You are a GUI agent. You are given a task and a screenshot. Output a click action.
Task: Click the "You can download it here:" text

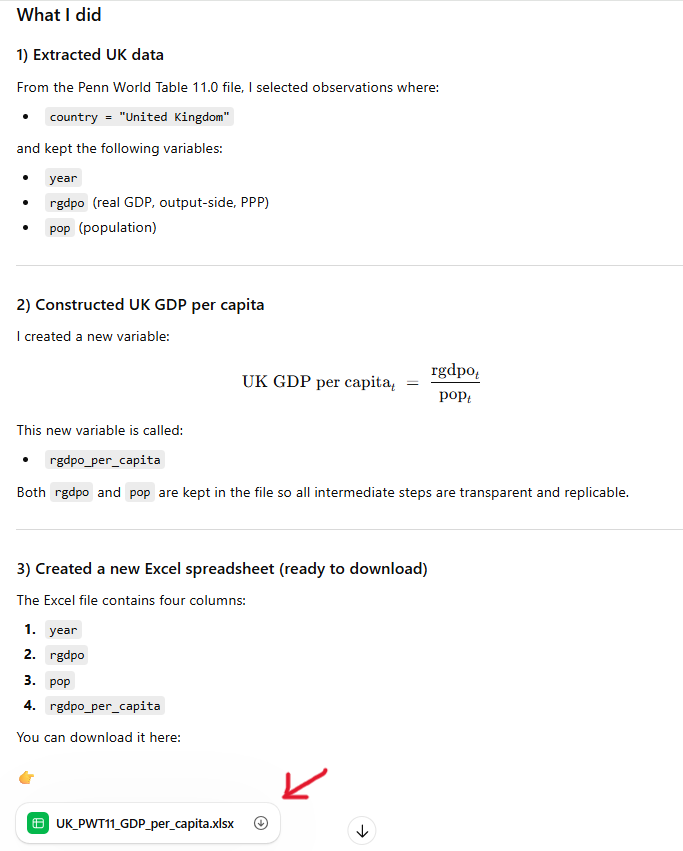(x=98, y=738)
